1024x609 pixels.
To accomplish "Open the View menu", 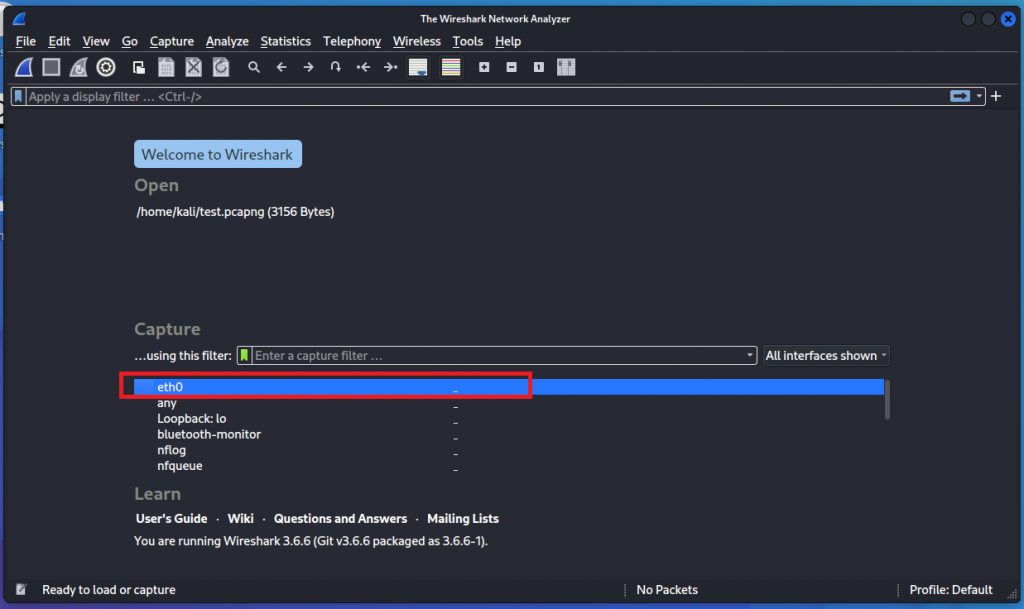I will pos(96,41).
